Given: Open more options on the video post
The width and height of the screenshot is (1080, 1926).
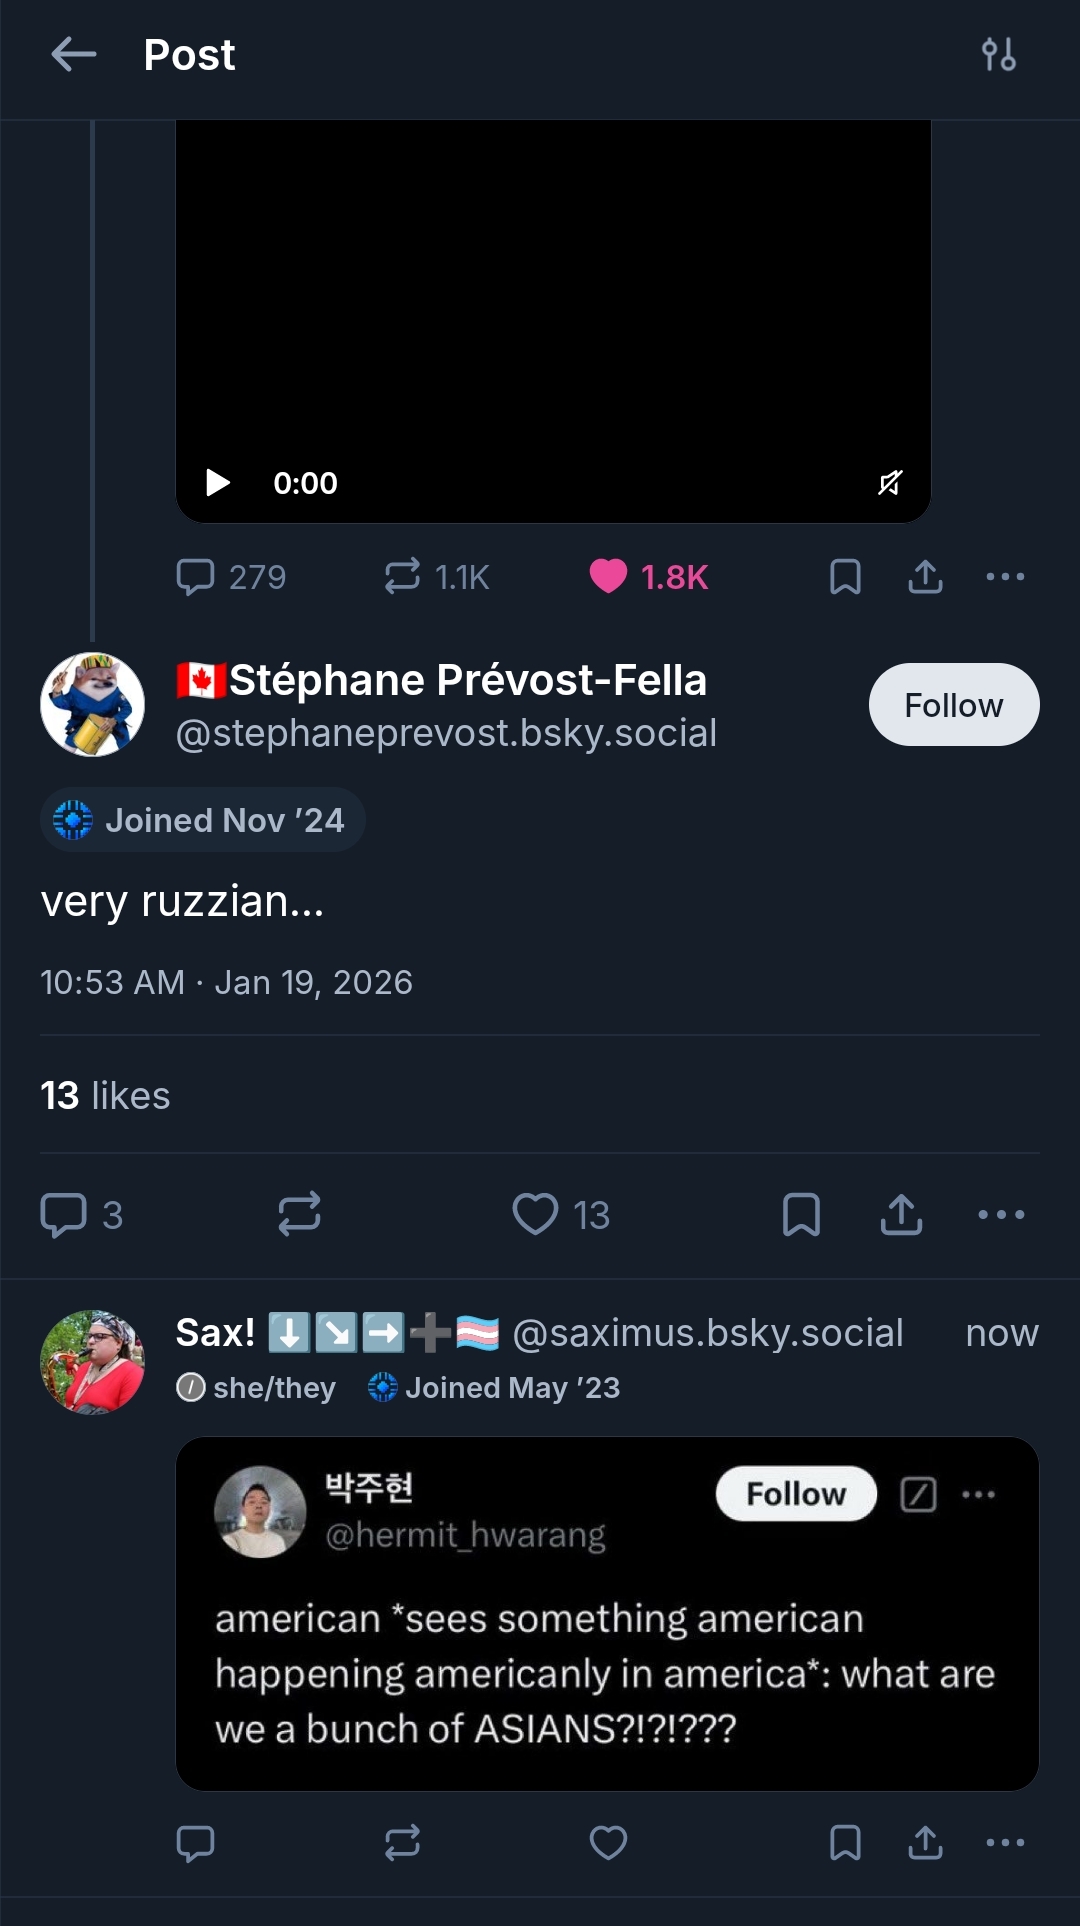Looking at the screenshot, I should pyautogui.click(x=1005, y=577).
